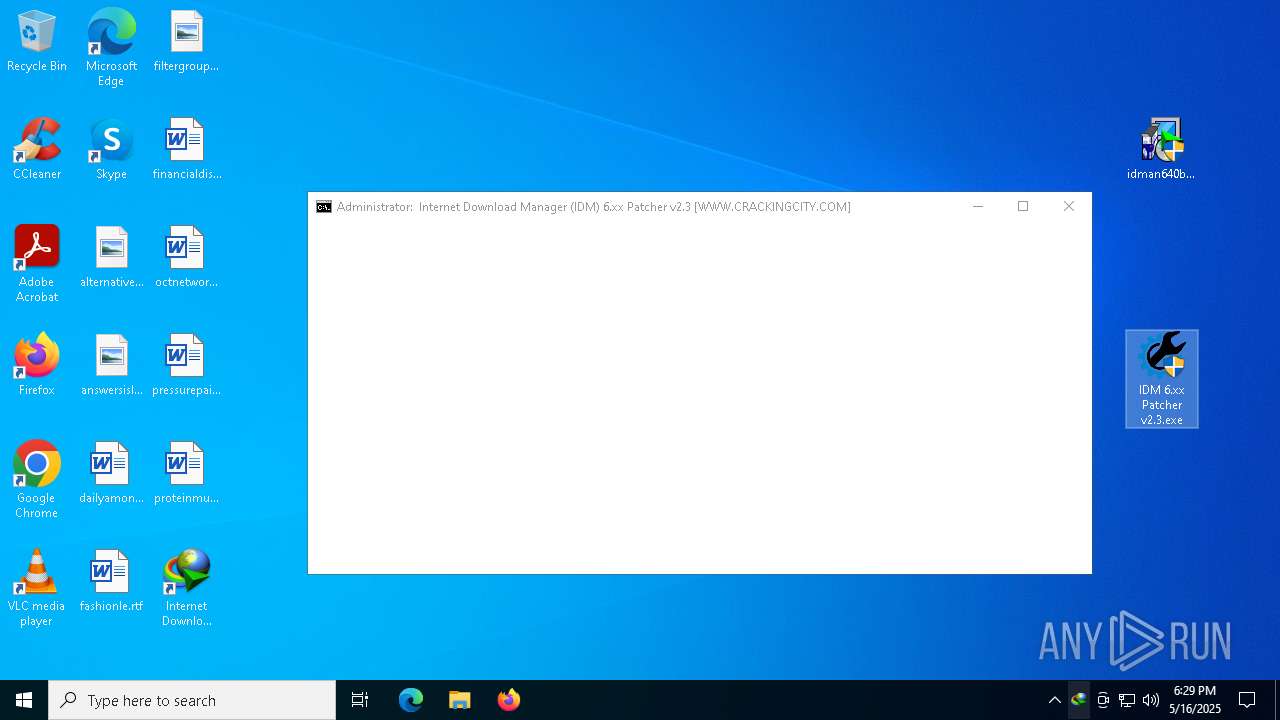Select the CCleaner desktop shortcut
Screen dimensions: 1280x720
(x=37, y=149)
